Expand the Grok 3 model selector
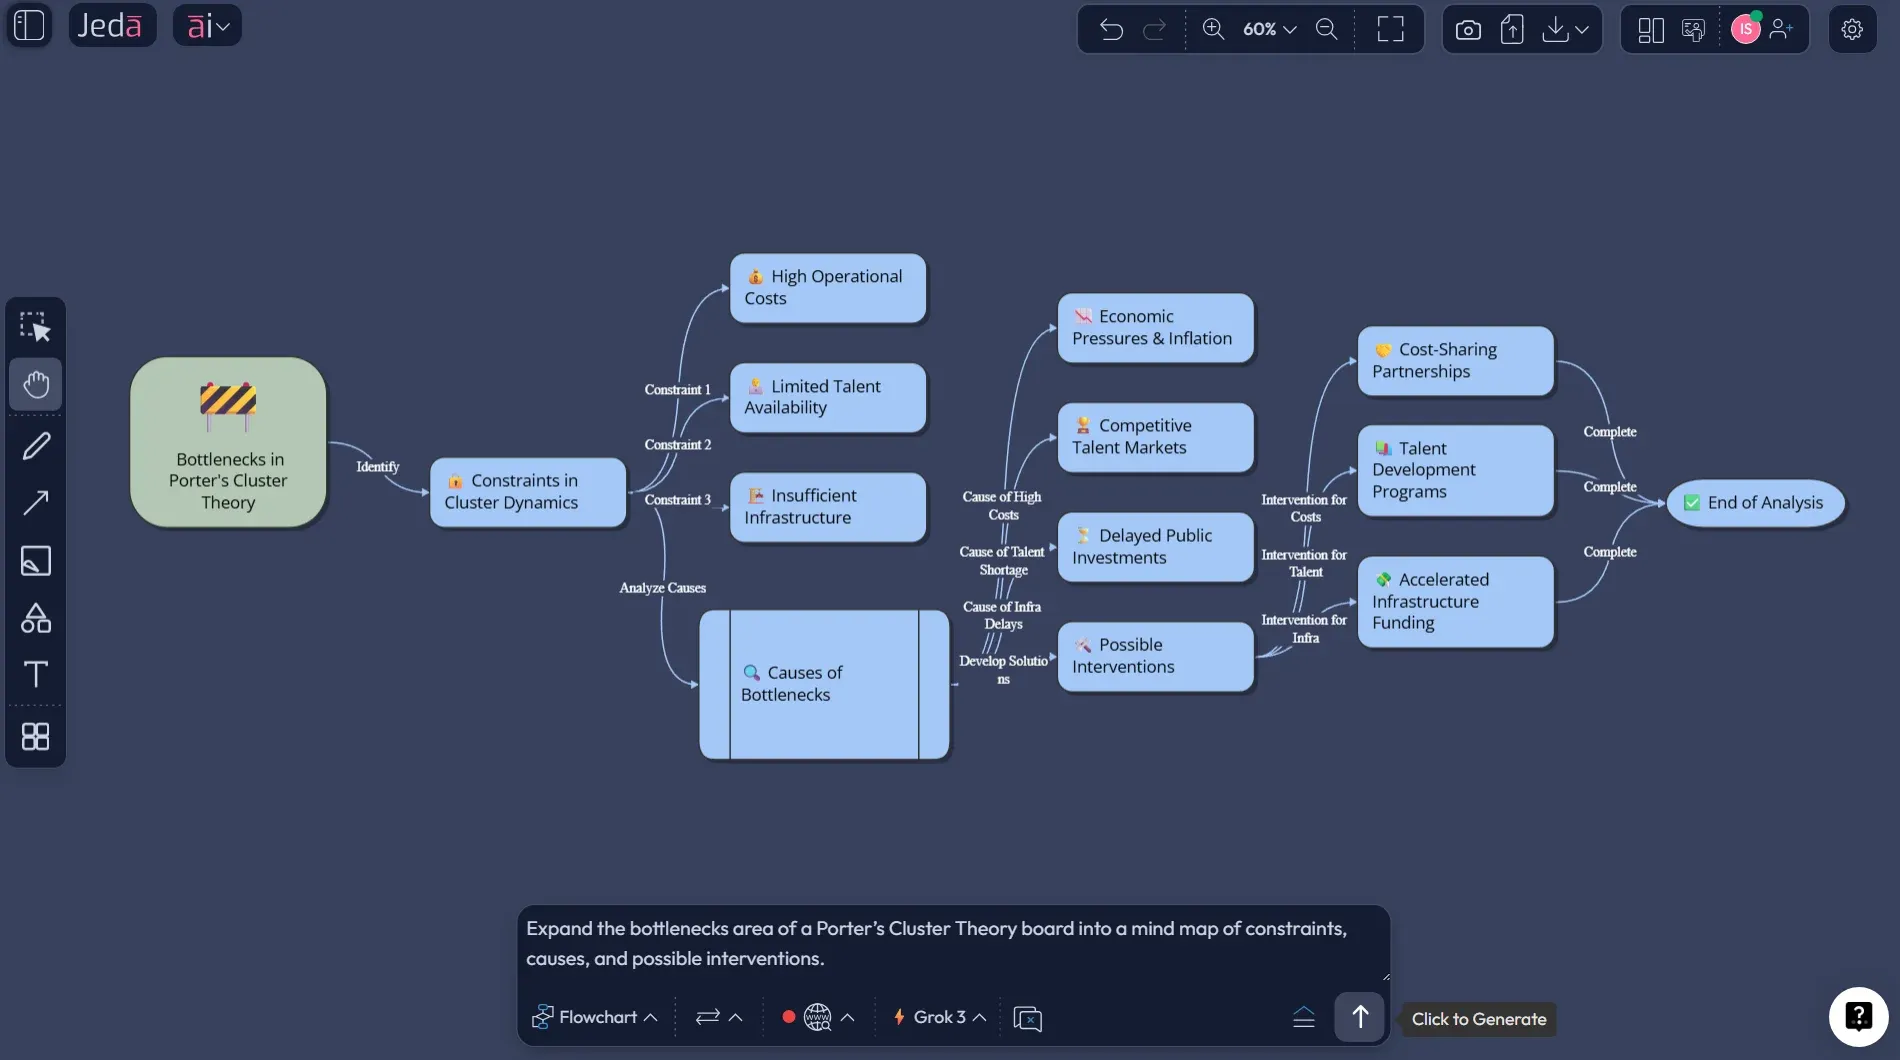 (937, 1017)
